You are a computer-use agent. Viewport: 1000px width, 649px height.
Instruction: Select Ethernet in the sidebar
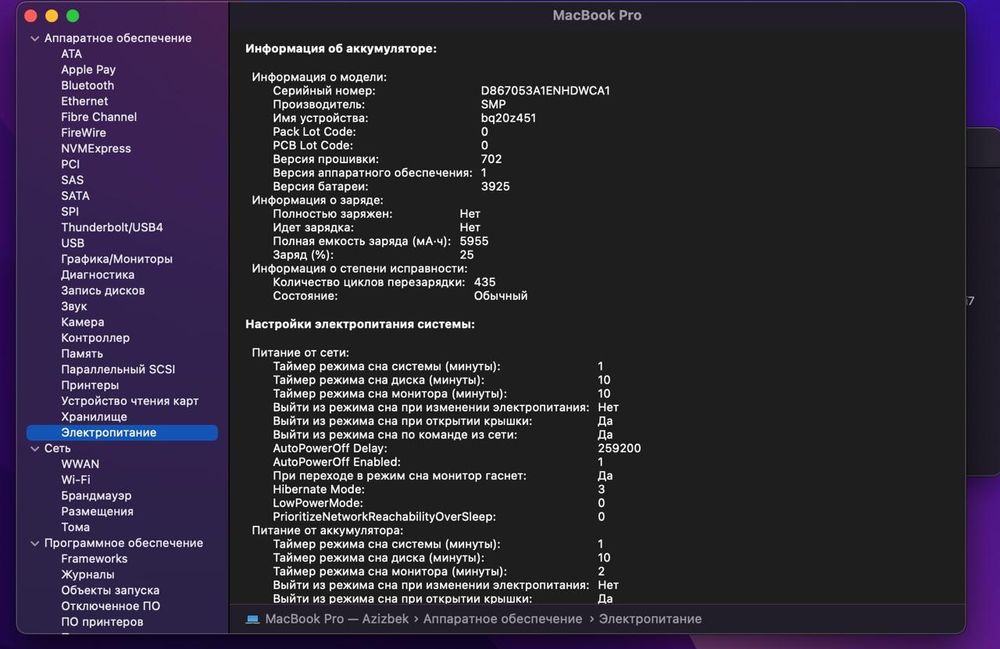(x=84, y=101)
